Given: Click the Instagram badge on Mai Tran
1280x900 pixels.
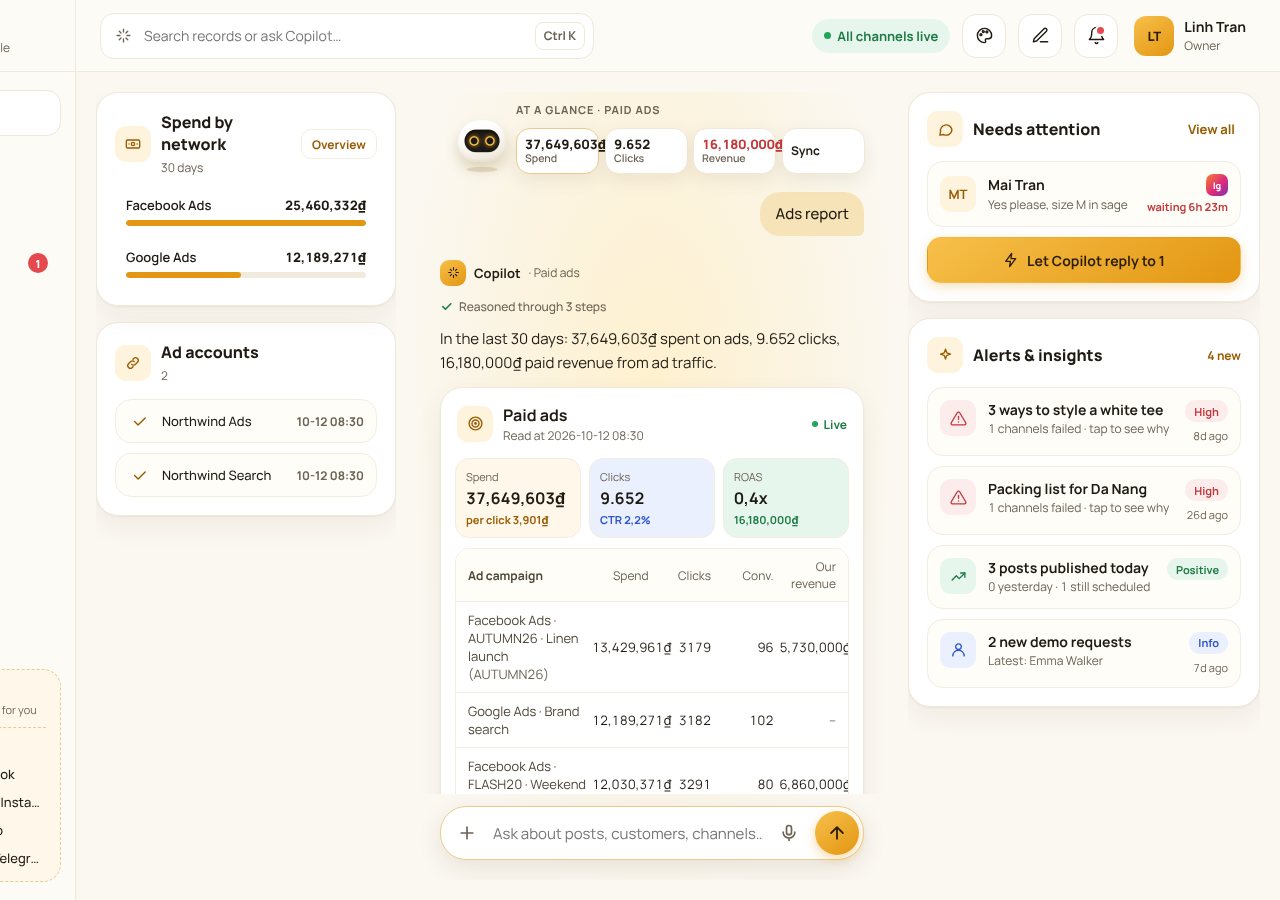Looking at the screenshot, I should tap(1217, 185).
